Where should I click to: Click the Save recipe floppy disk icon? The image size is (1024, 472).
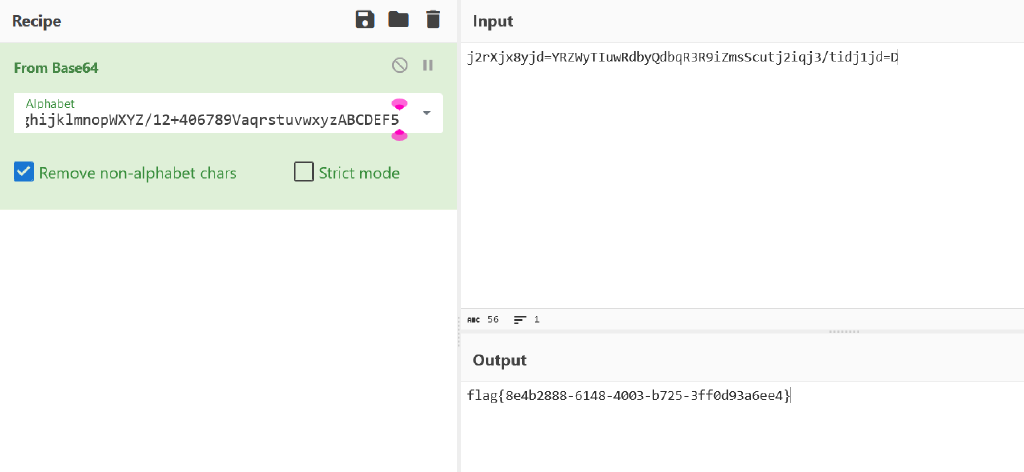coord(365,19)
